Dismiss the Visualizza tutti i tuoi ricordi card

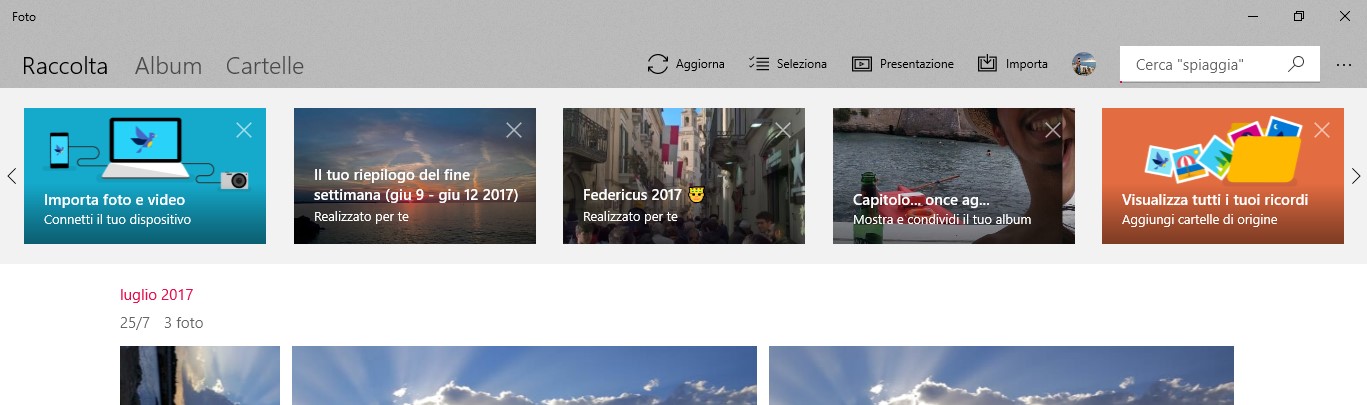(x=1322, y=129)
